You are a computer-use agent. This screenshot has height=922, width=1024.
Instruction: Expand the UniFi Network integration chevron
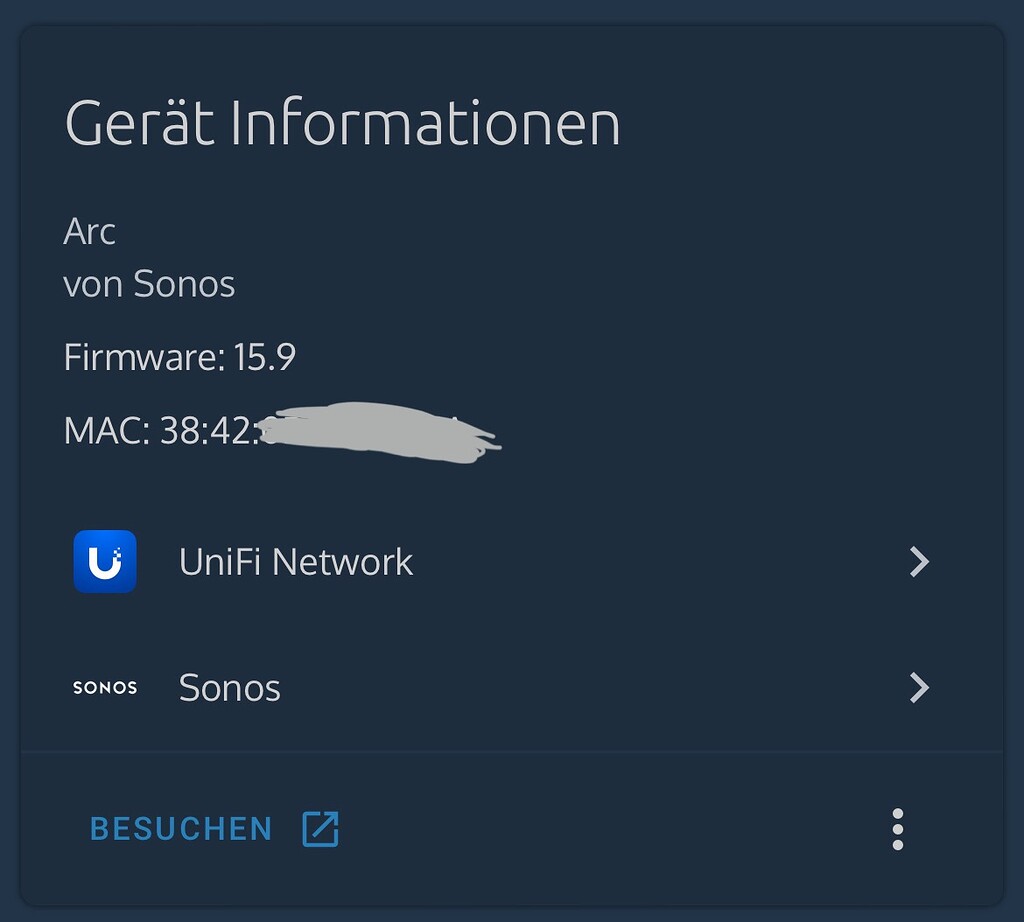click(x=918, y=561)
